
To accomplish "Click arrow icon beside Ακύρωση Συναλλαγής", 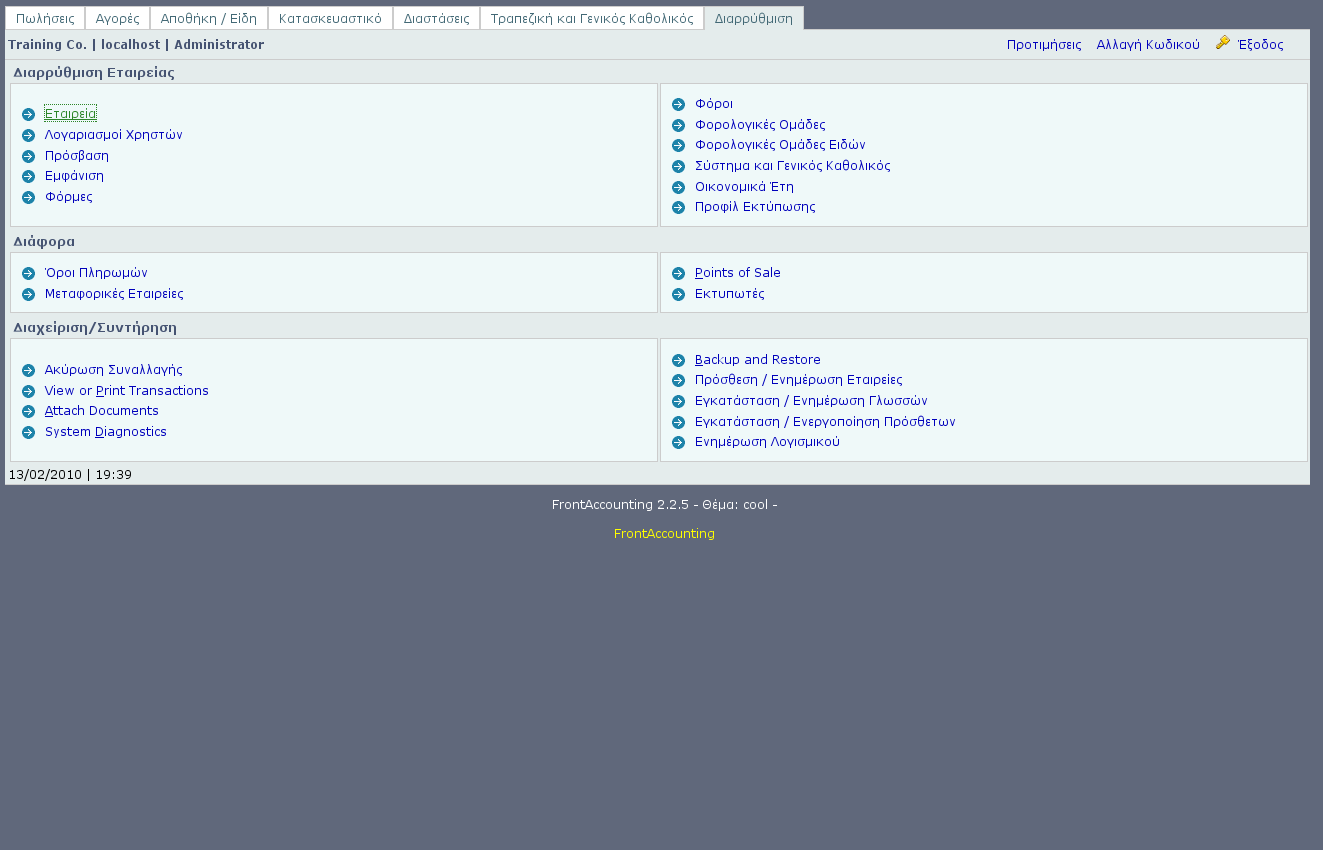I will coord(28,370).
